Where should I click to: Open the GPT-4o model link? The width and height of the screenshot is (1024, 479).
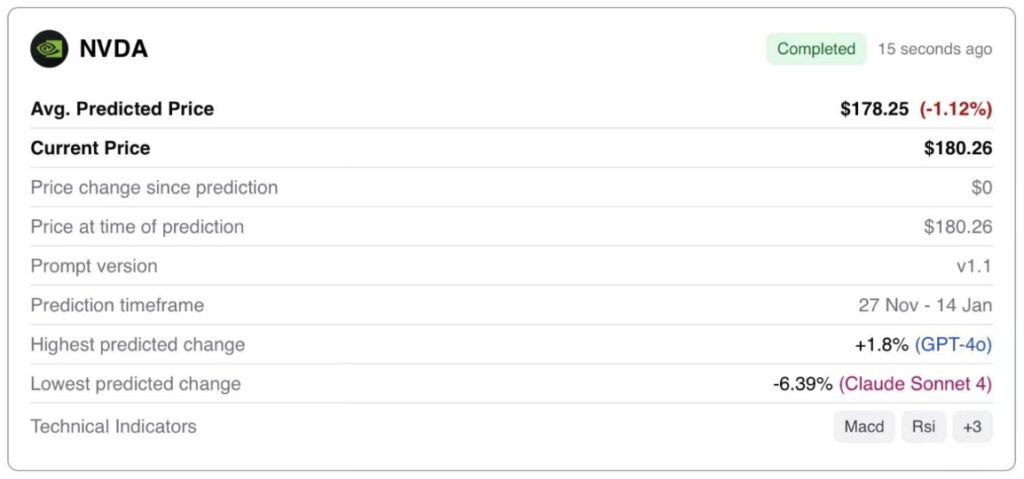click(954, 345)
